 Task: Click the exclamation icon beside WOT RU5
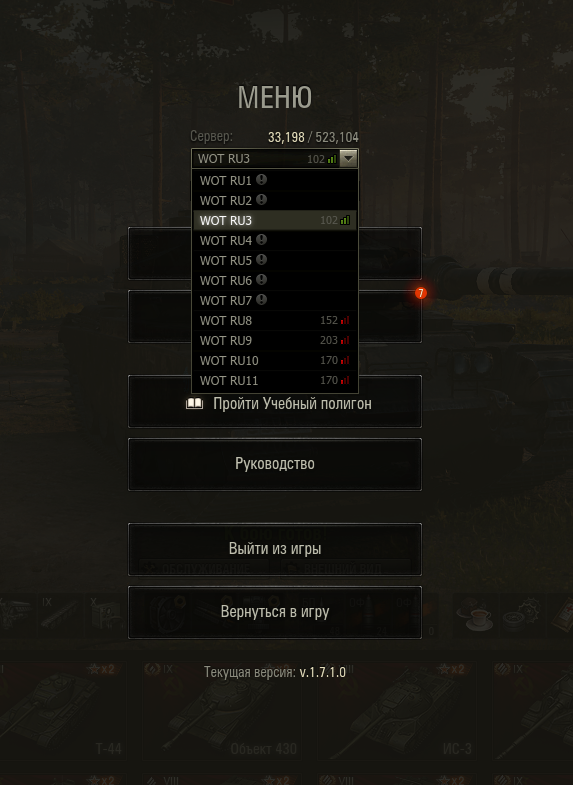[x=261, y=260]
